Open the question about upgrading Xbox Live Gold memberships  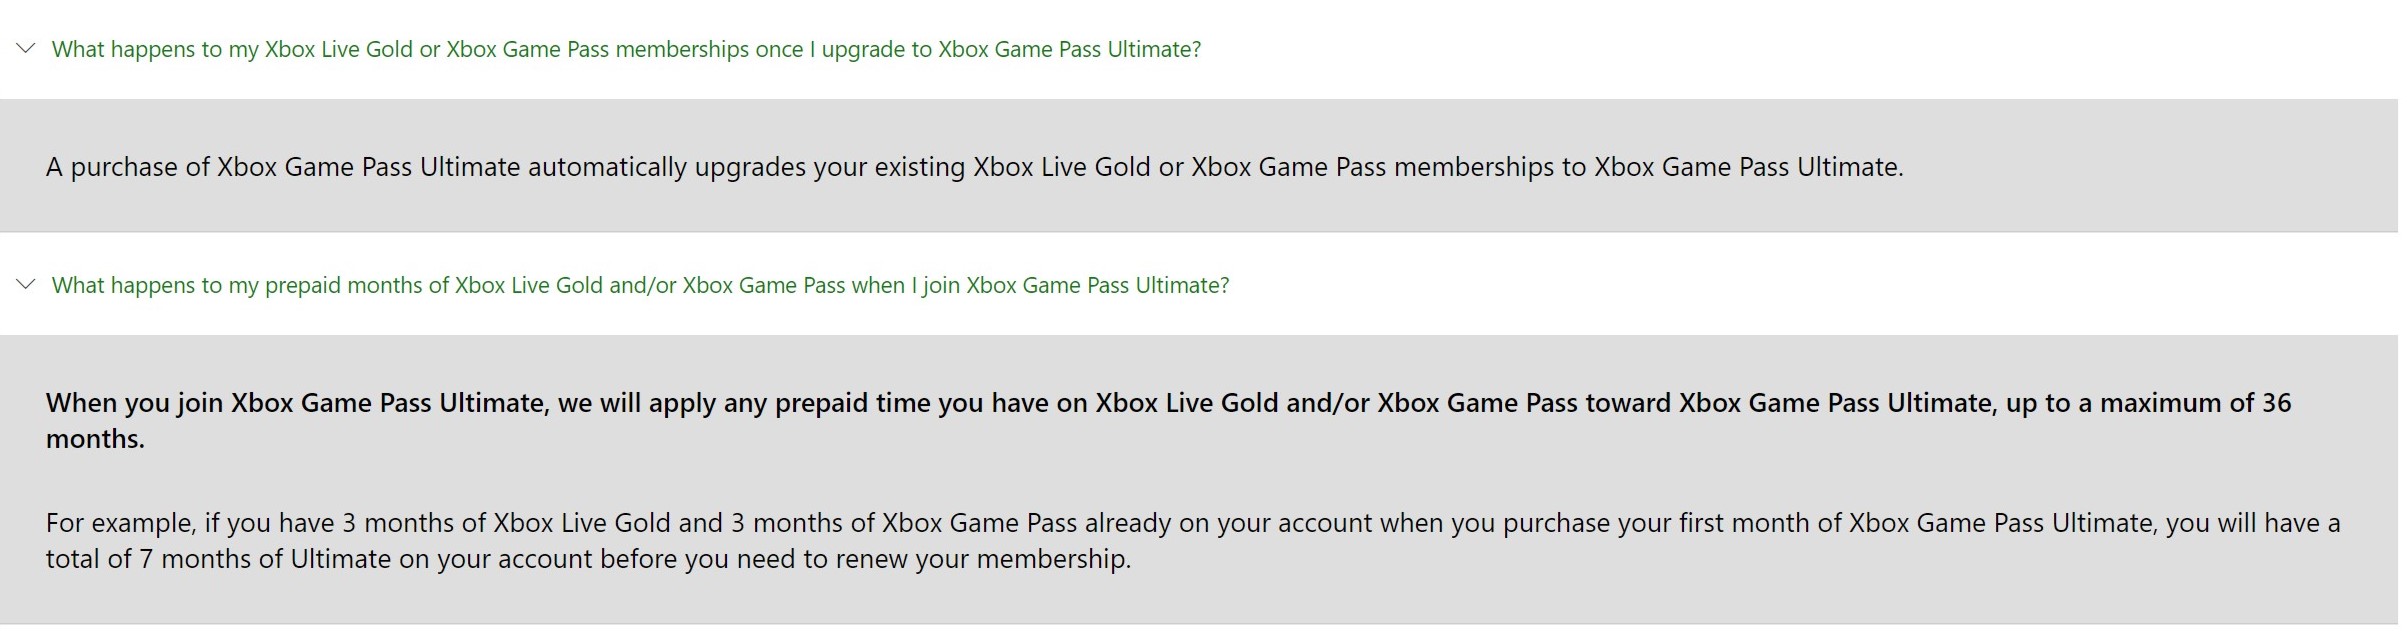(x=626, y=49)
